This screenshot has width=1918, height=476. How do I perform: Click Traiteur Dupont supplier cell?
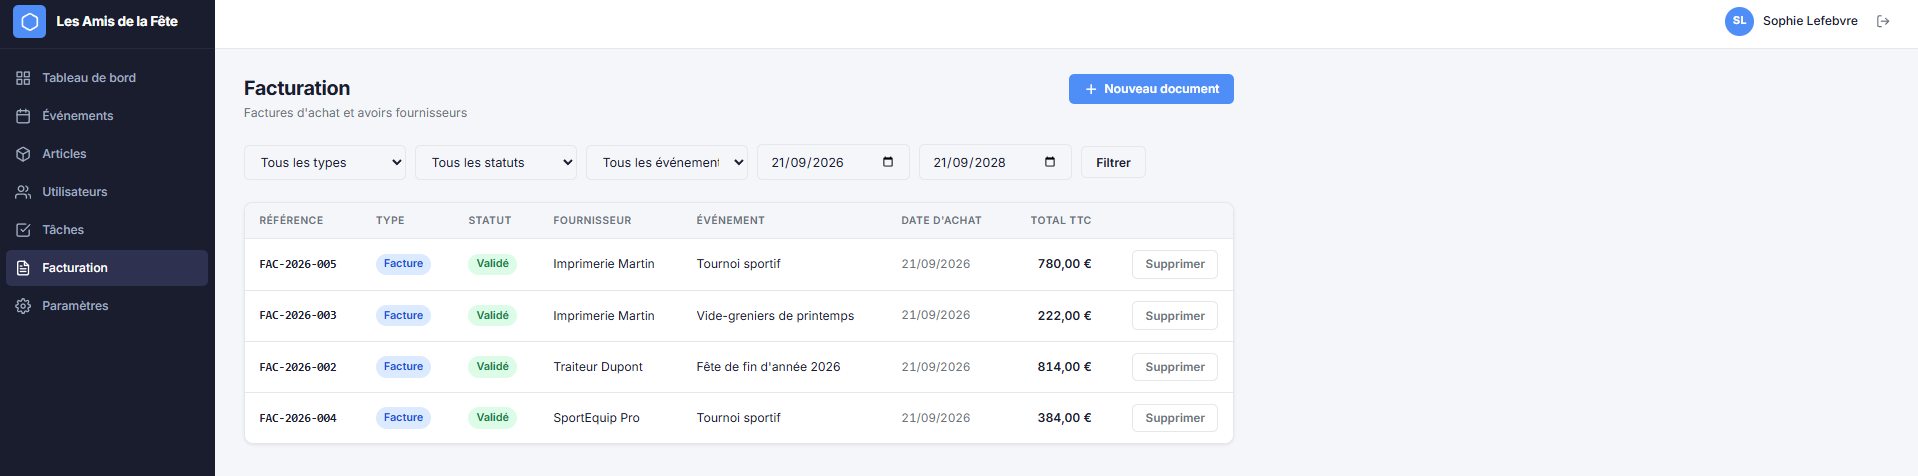(598, 367)
